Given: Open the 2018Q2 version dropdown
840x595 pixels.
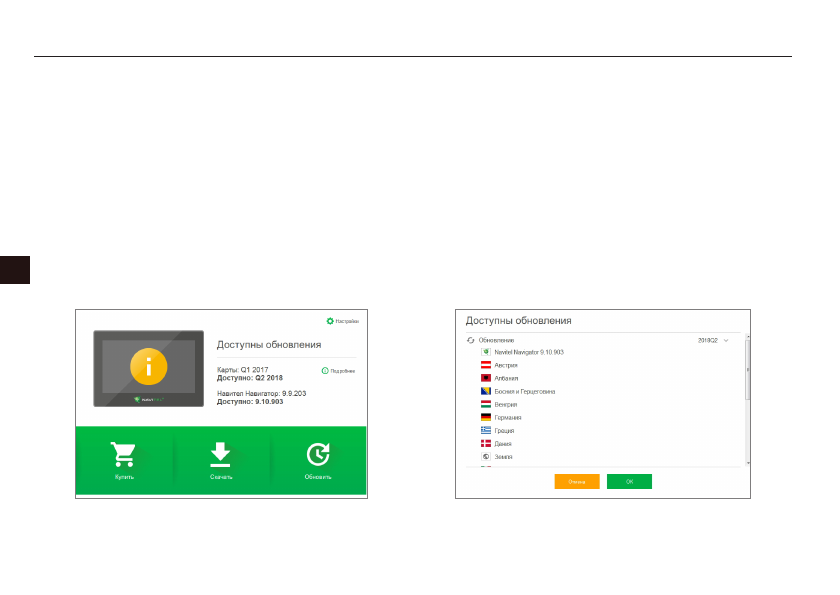Looking at the screenshot, I should [x=713, y=340].
